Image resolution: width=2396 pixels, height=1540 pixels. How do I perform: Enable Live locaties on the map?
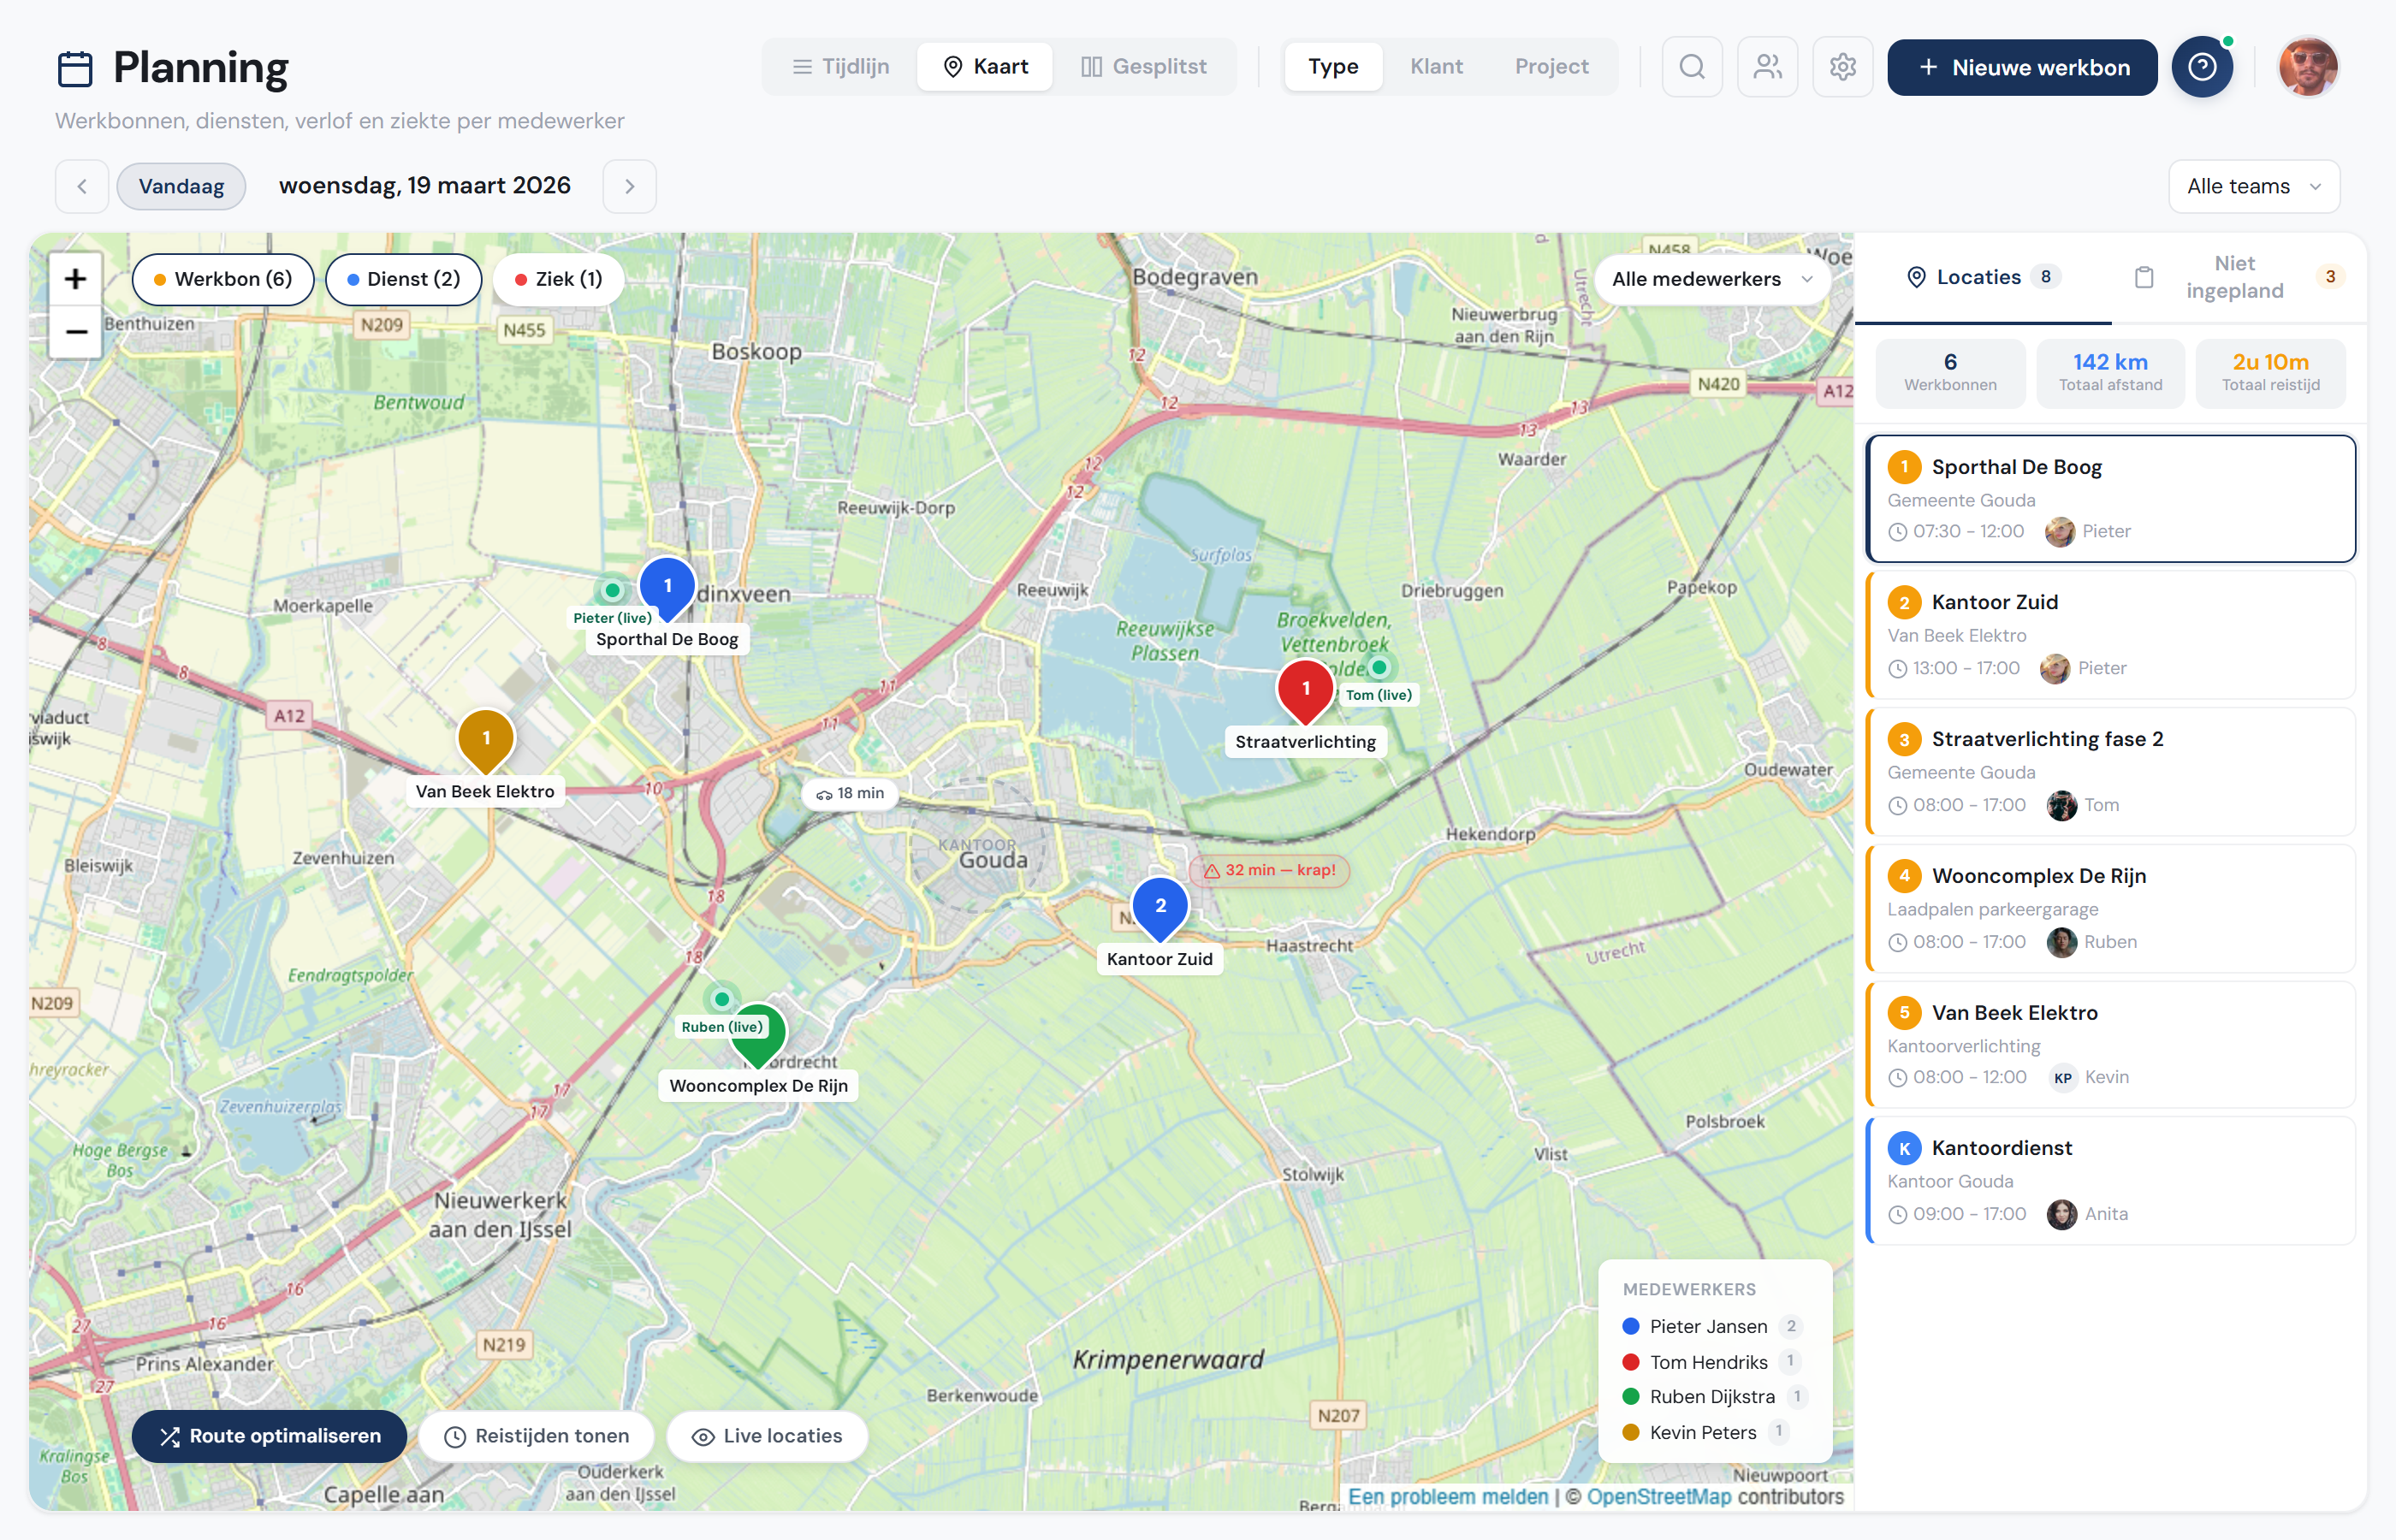click(766, 1436)
